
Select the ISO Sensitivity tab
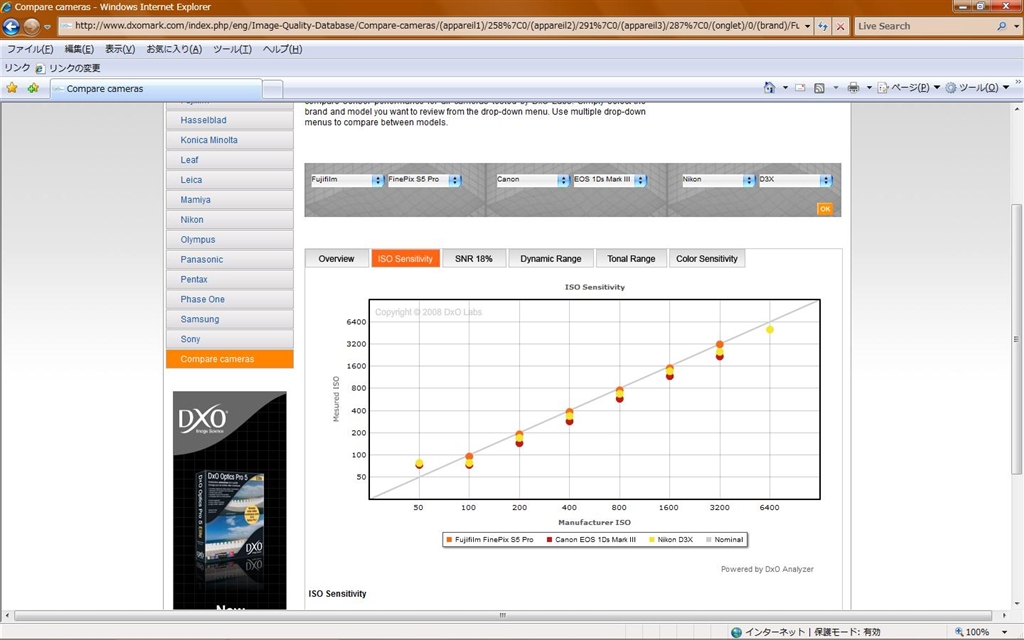pyautogui.click(x=405, y=259)
